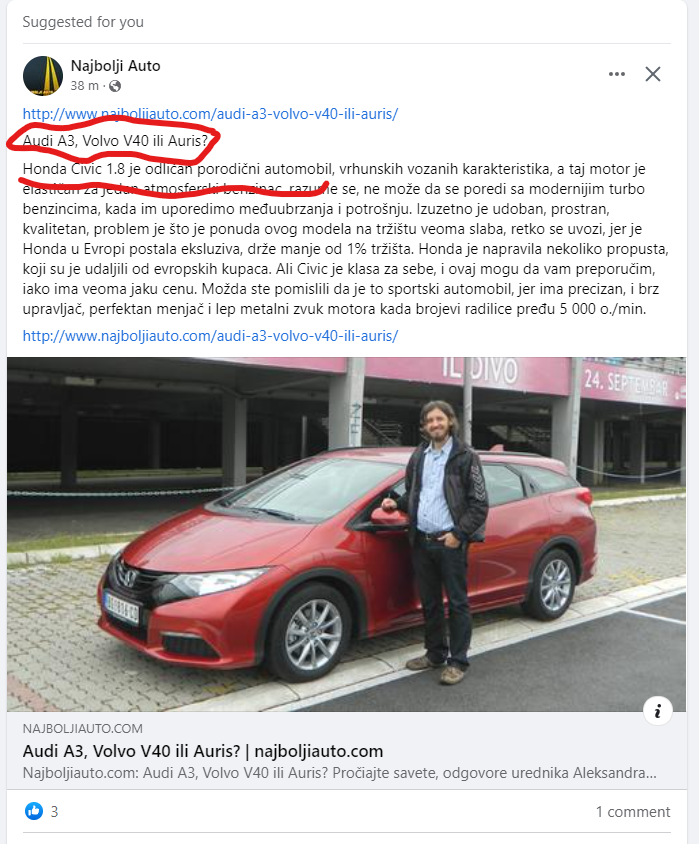Image resolution: width=699 pixels, height=844 pixels.
Task: Open the post timestamp 38 m
Action: click(x=84, y=86)
